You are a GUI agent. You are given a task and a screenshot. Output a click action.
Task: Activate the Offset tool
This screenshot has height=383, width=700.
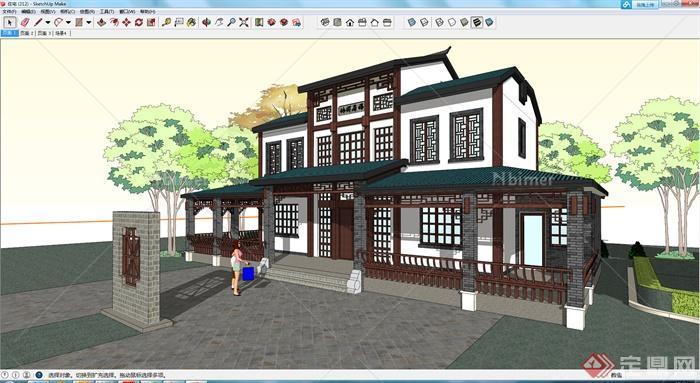(114, 22)
